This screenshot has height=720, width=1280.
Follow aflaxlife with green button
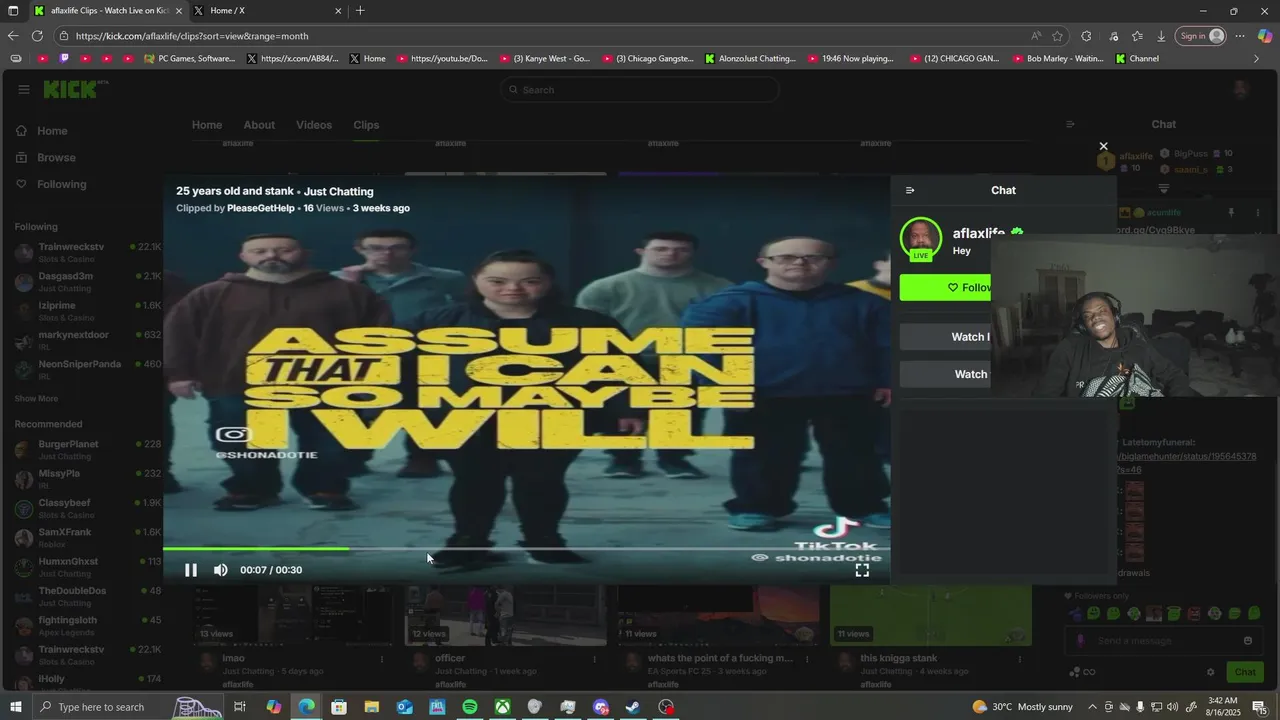point(945,287)
